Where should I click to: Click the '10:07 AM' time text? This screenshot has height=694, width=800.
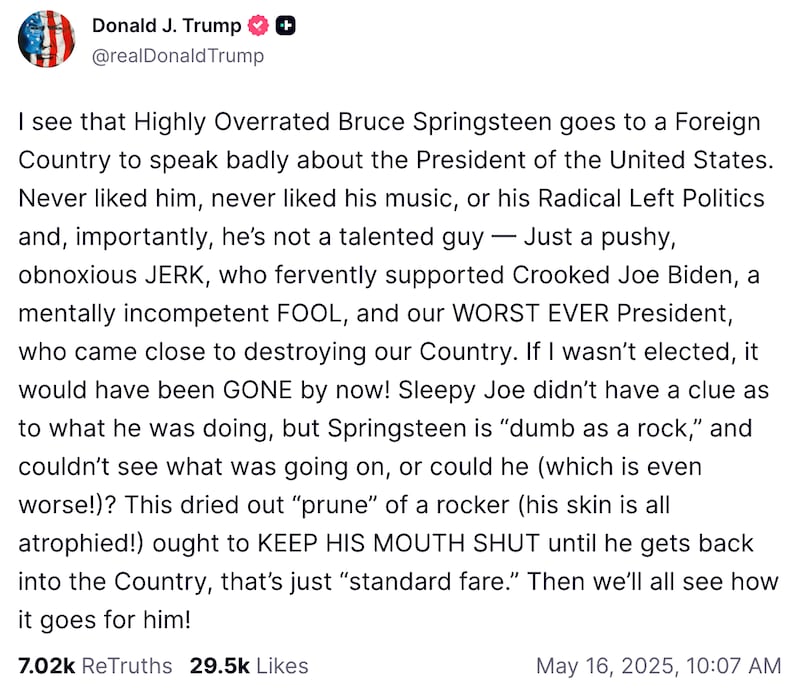734,665
